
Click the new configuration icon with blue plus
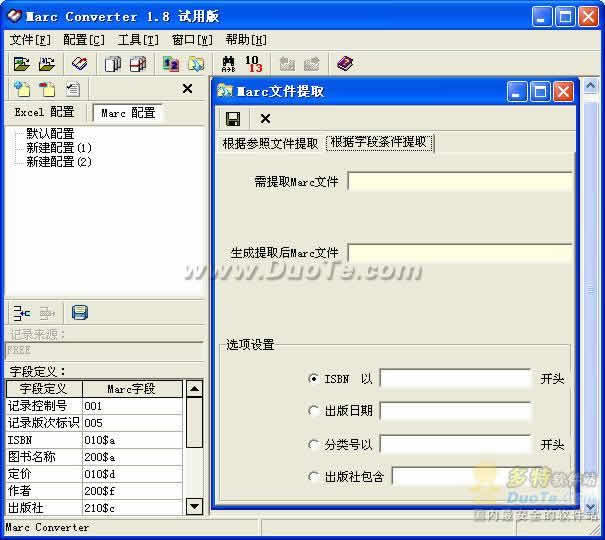pyautogui.click(x=22, y=89)
